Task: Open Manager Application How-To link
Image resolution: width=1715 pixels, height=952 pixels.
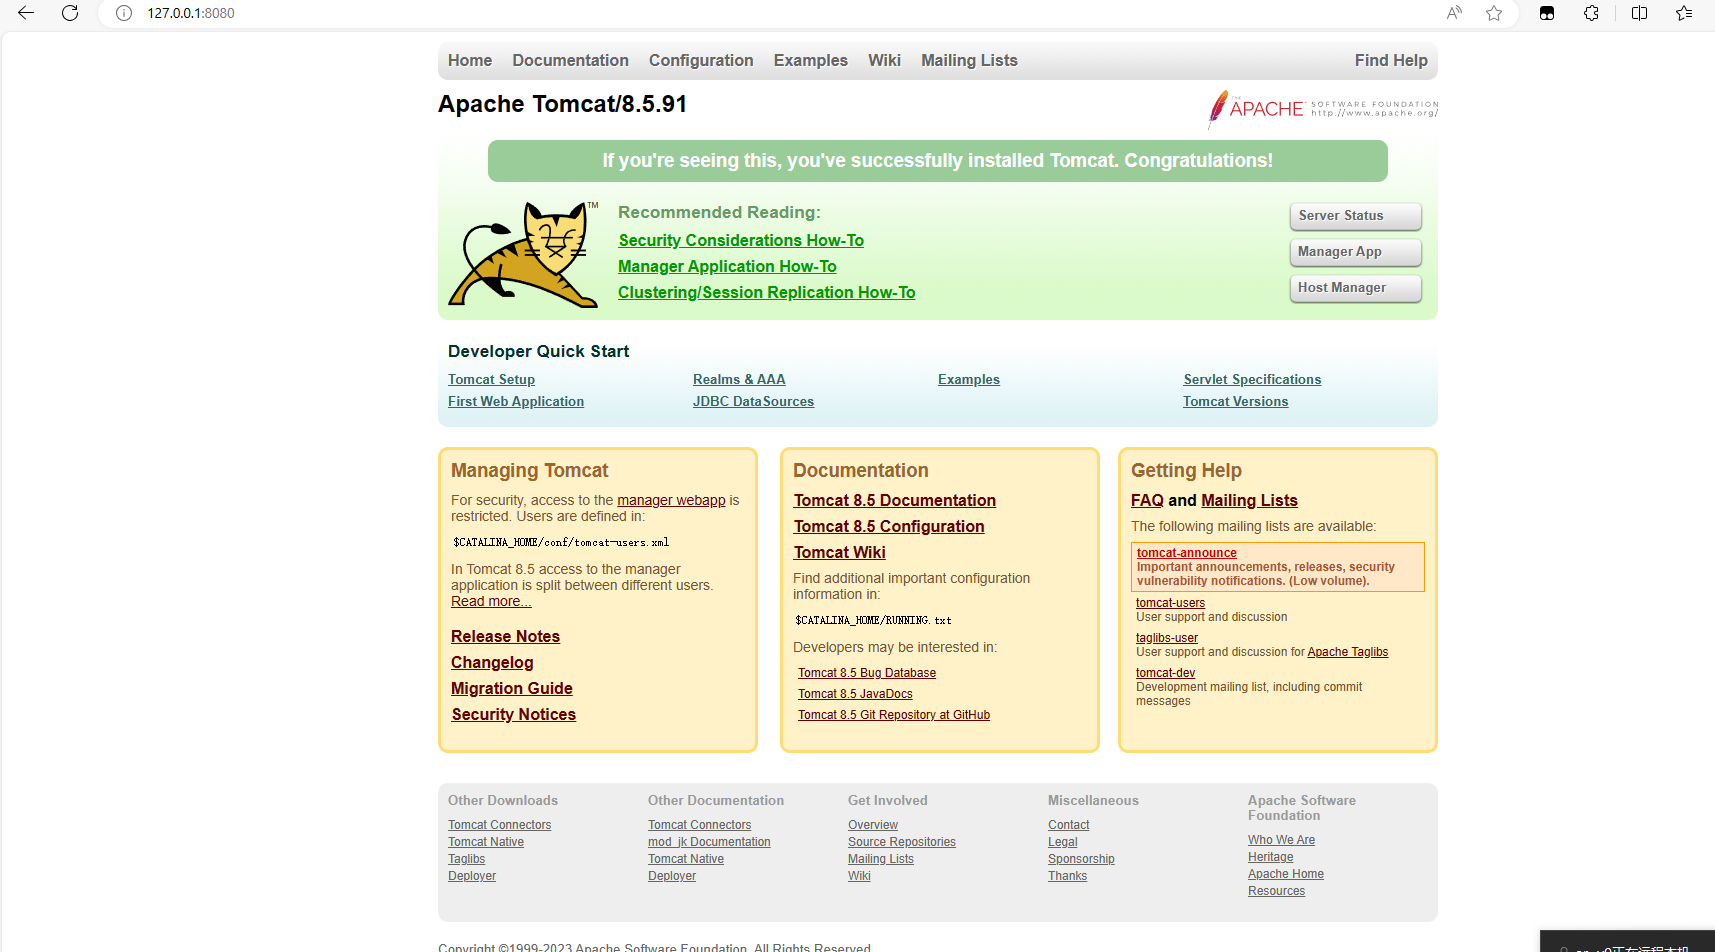Action: pos(727,266)
